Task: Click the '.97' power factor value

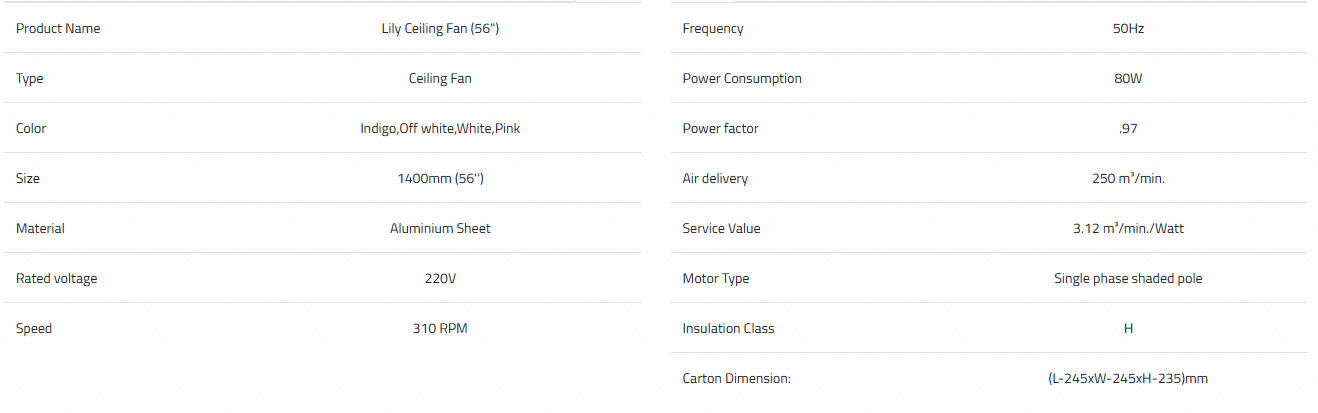Action: coord(1128,129)
